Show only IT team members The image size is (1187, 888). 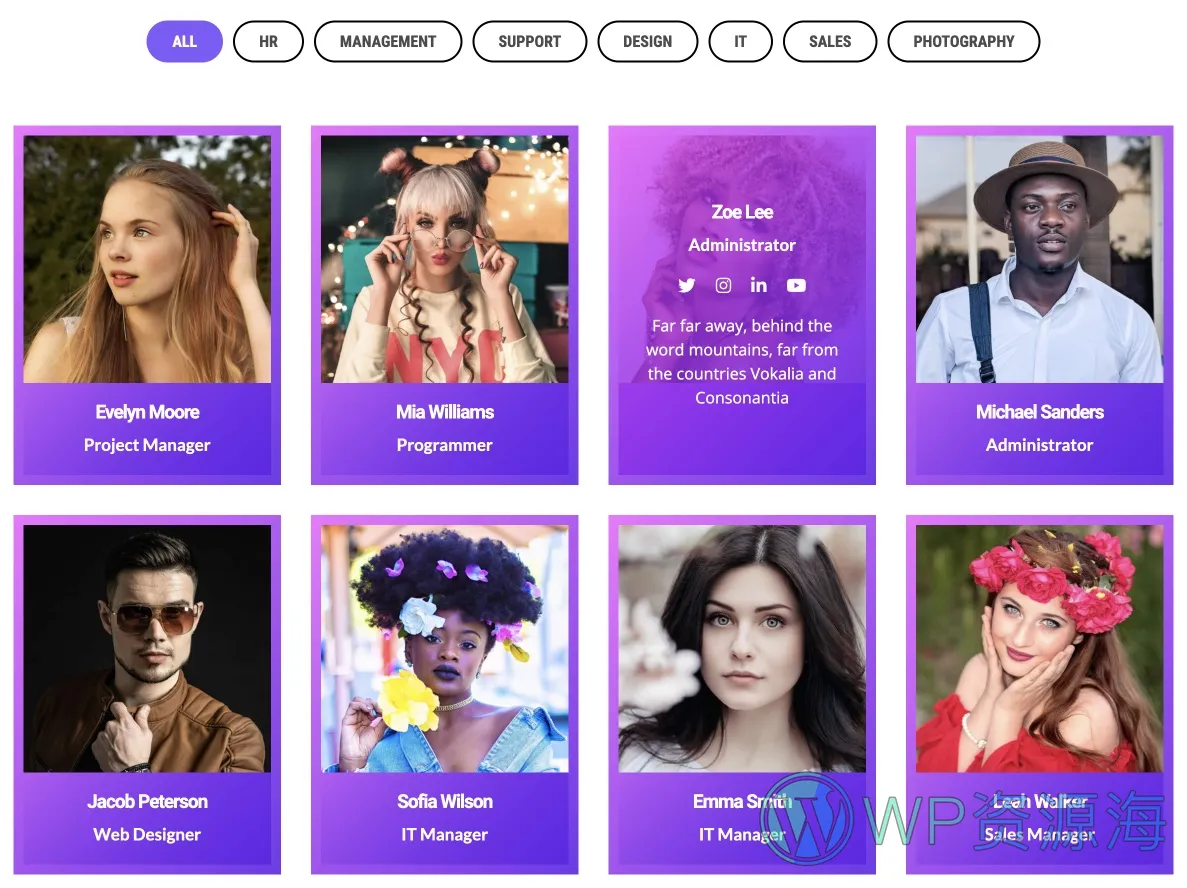click(740, 42)
